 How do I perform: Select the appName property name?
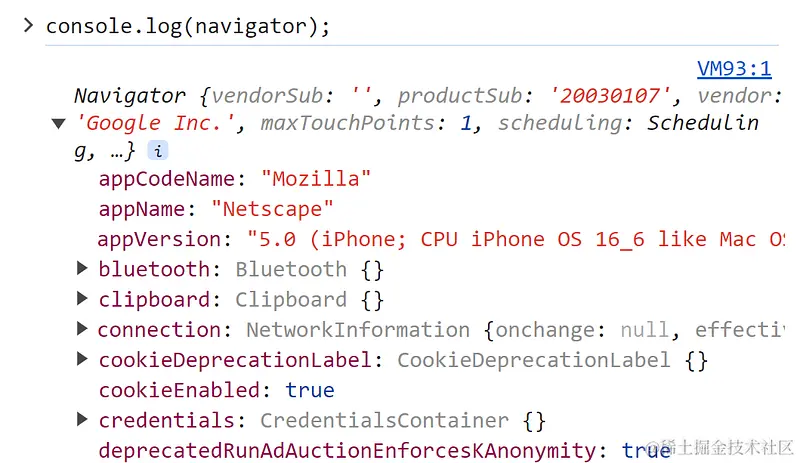click(141, 209)
